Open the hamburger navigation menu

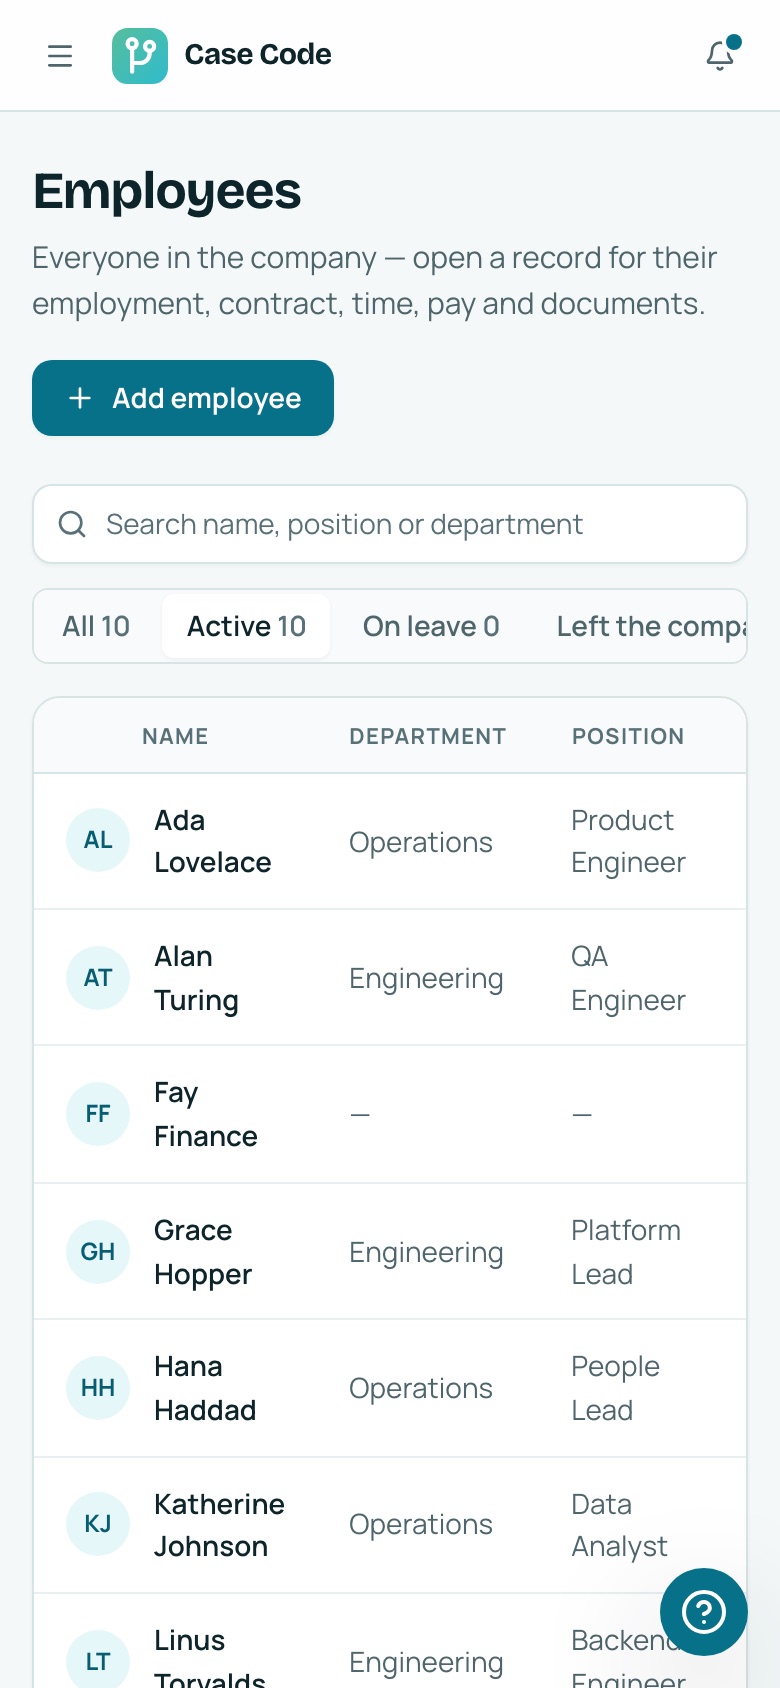point(60,56)
